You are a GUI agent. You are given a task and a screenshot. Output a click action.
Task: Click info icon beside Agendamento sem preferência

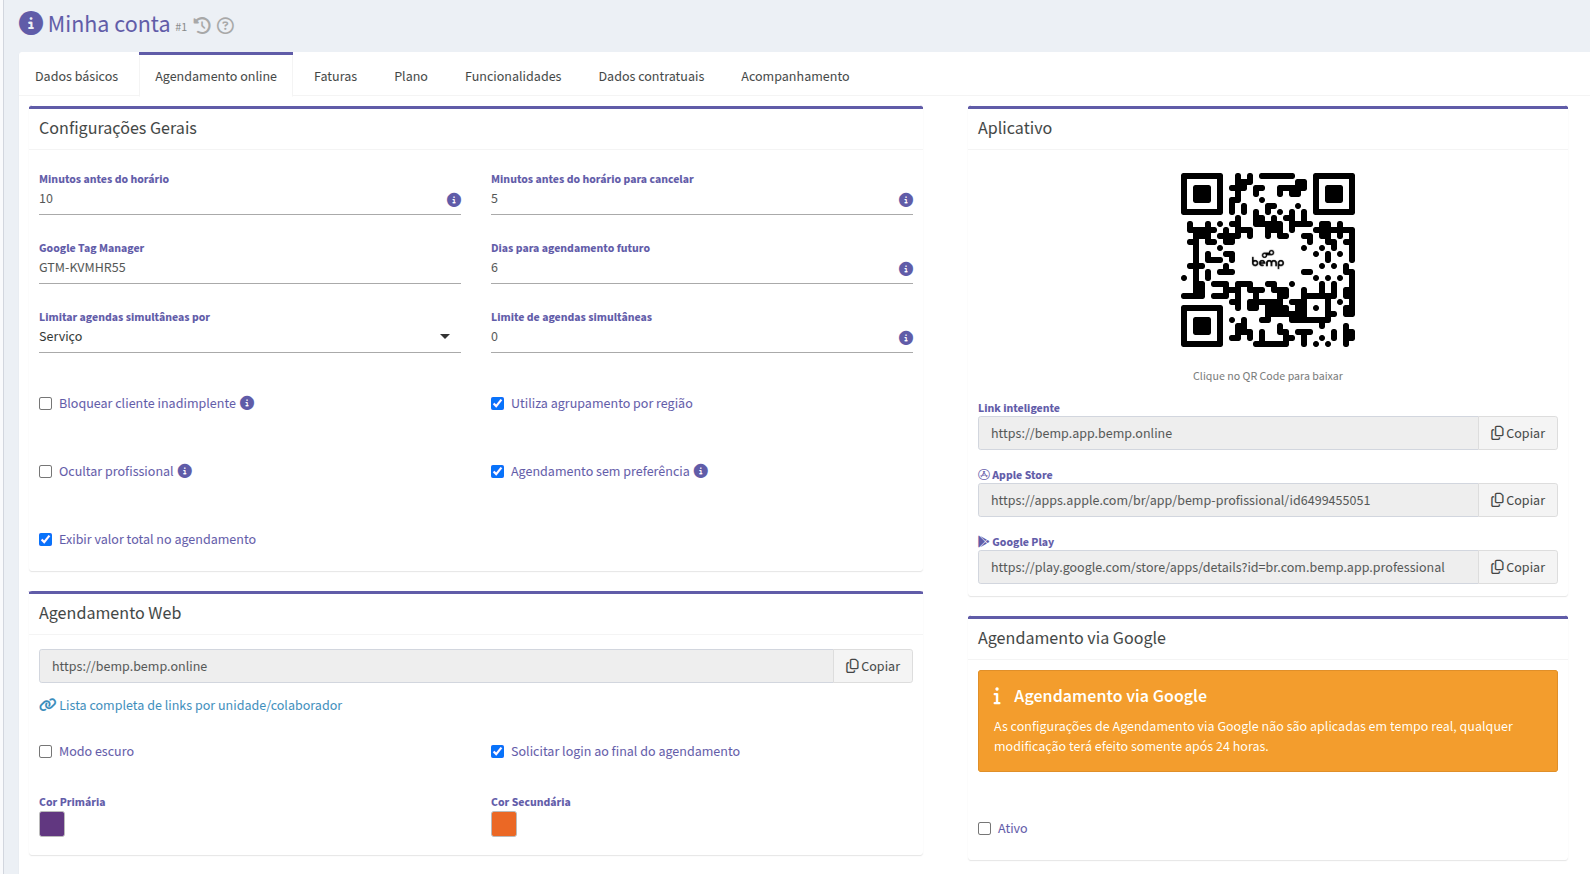coord(701,471)
